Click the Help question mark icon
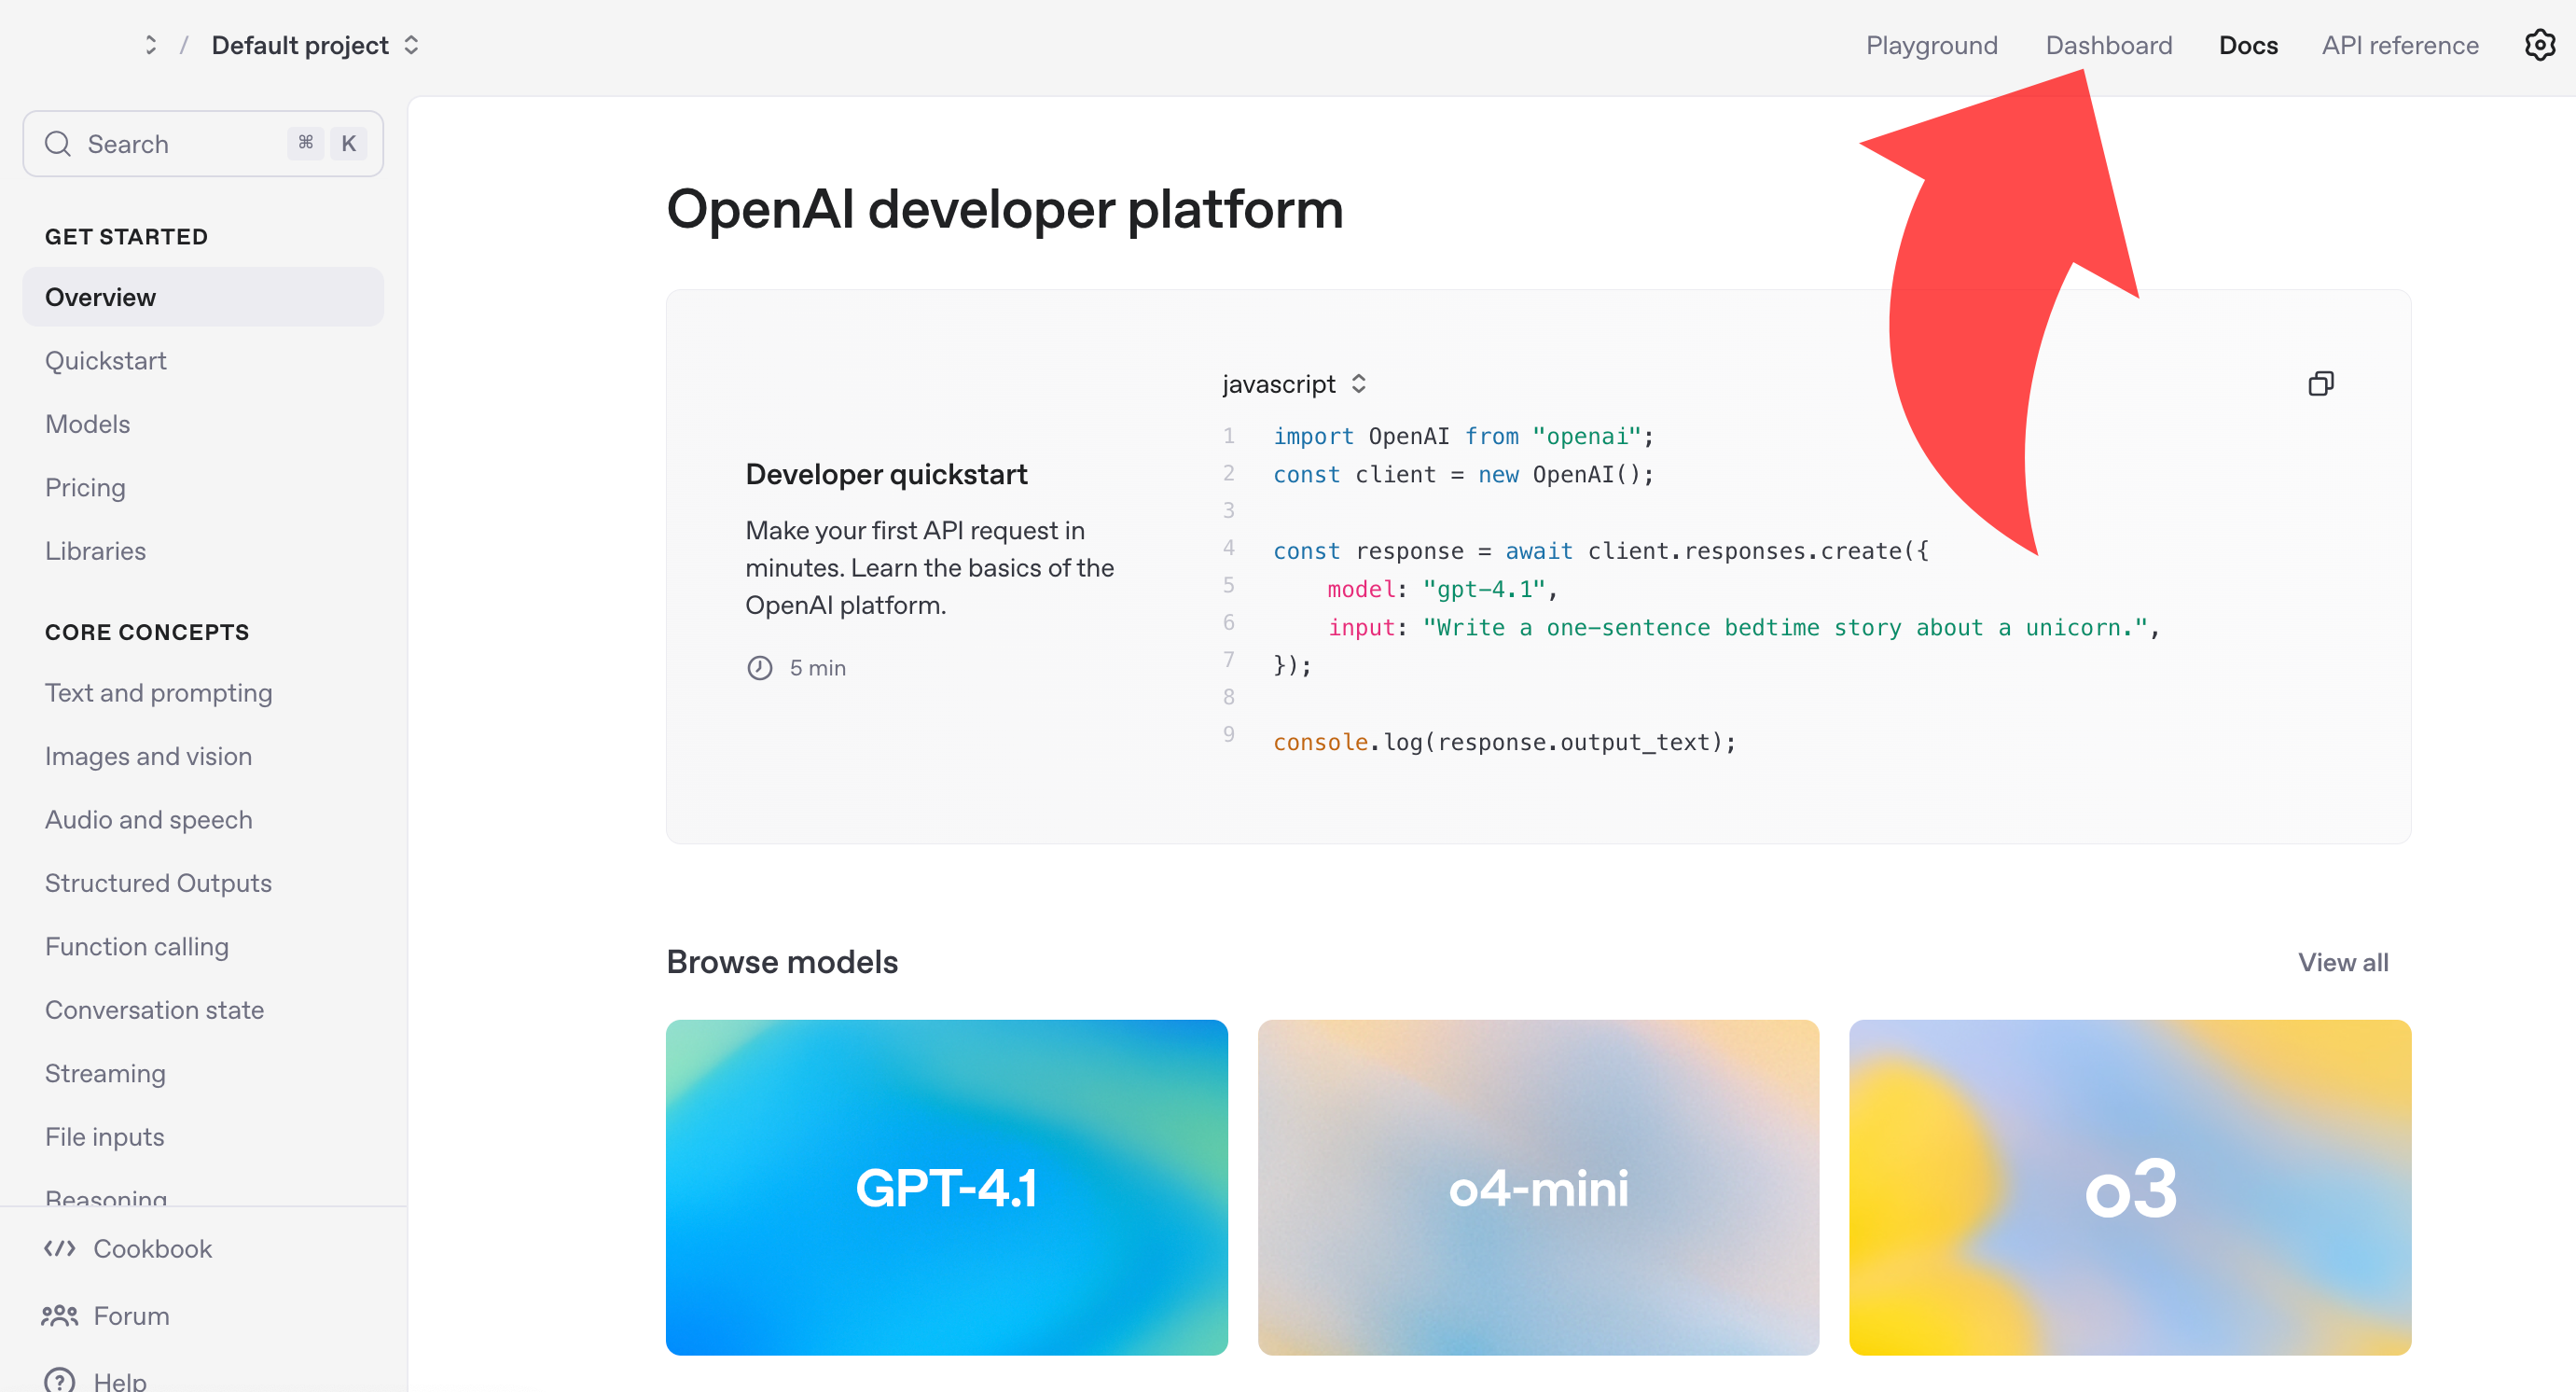 pyautogui.click(x=60, y=1380)
